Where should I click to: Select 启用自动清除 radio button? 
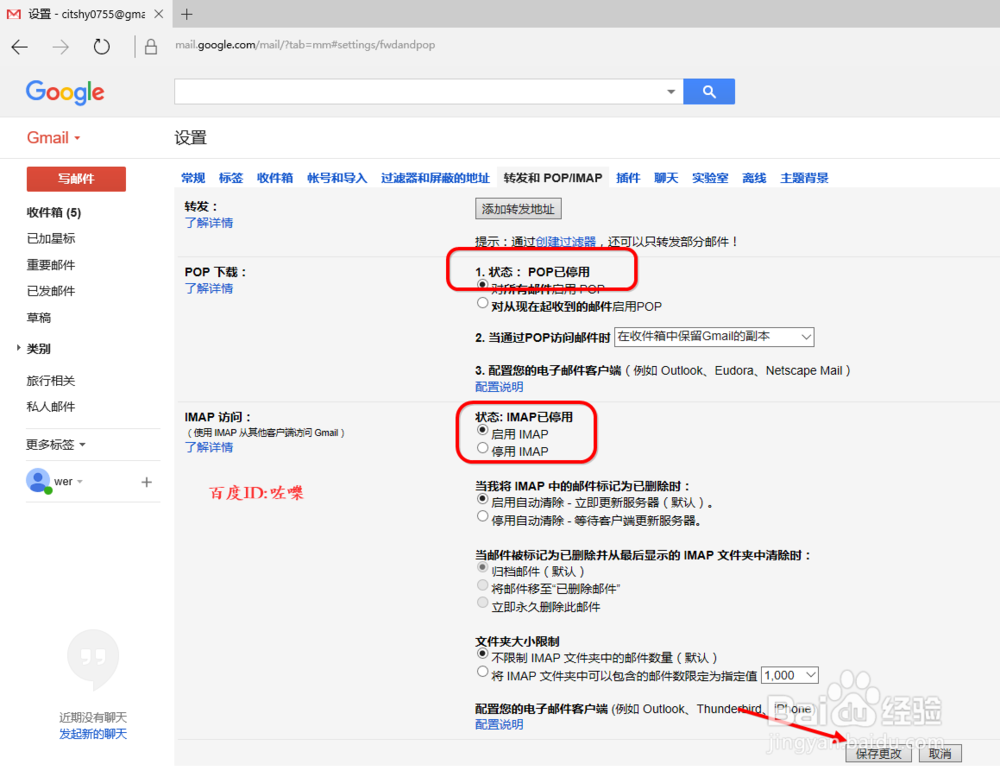click(x=483, y=500)
